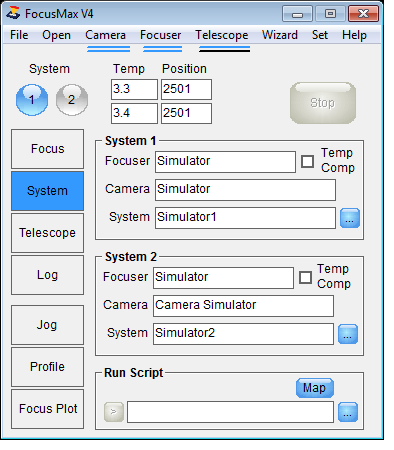
Task: Browse for a script with ellipsis button
Action: tap(348, 412)
